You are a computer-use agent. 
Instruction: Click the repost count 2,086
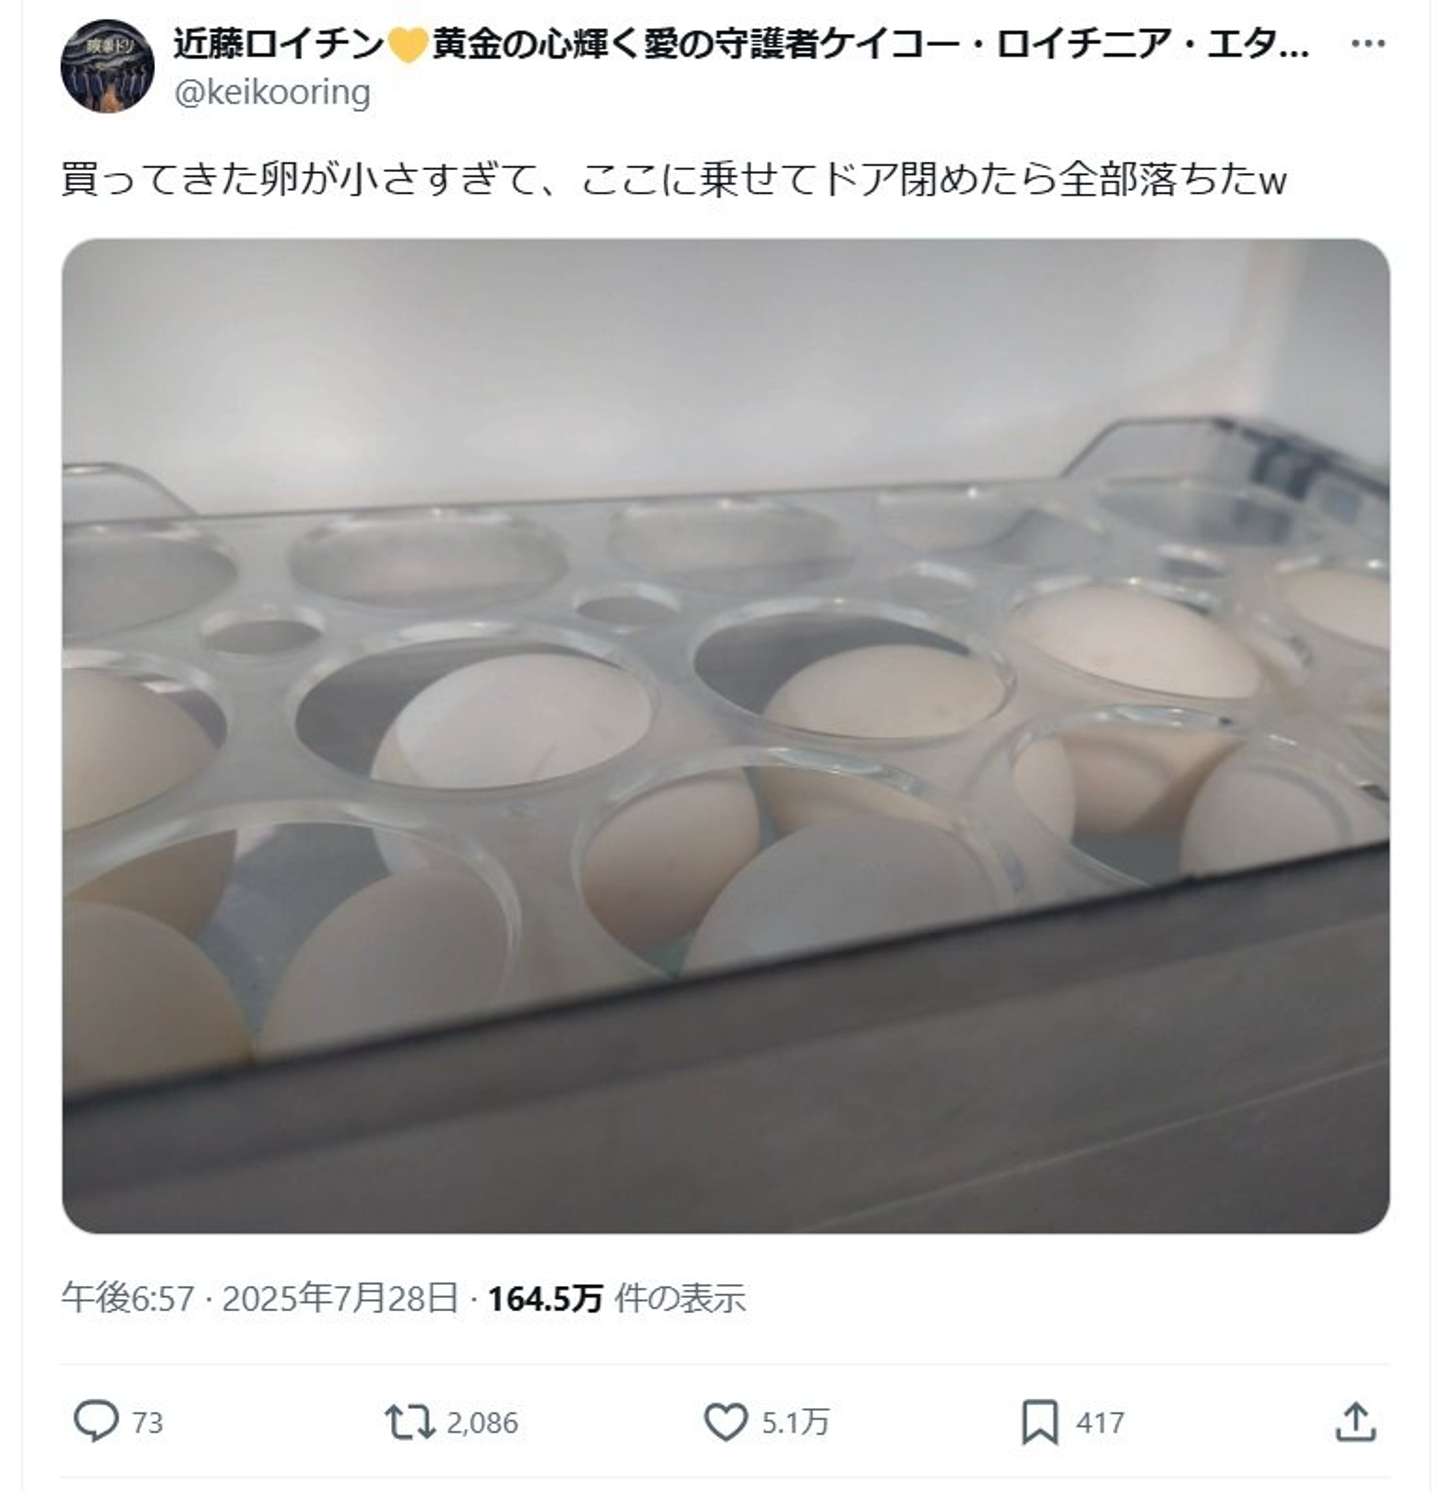[x=482, y=1422]
